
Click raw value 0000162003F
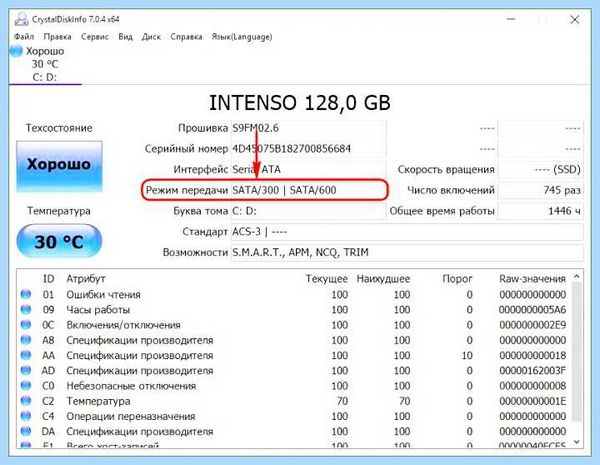coord(532,371)
